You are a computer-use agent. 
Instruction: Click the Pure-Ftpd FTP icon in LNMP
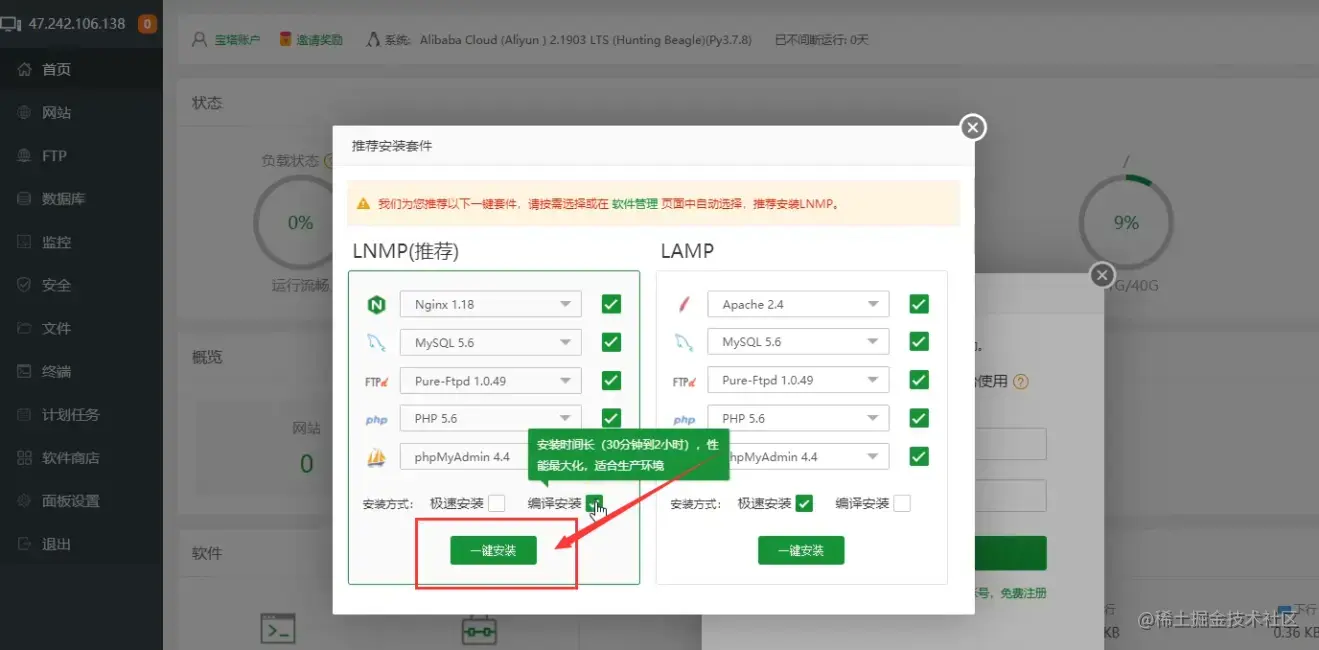click(376, 381)
